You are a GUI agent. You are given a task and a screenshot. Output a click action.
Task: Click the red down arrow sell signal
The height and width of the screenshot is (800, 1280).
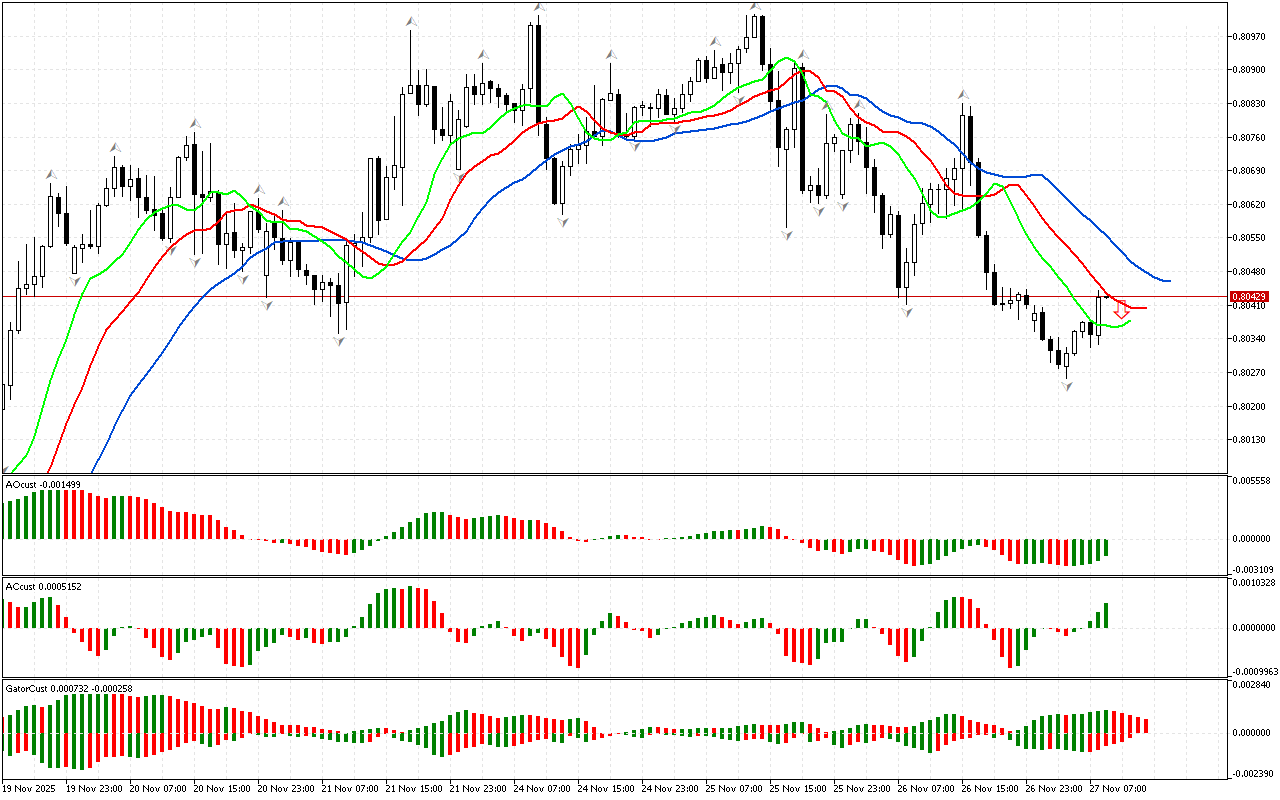(1122, 310)
